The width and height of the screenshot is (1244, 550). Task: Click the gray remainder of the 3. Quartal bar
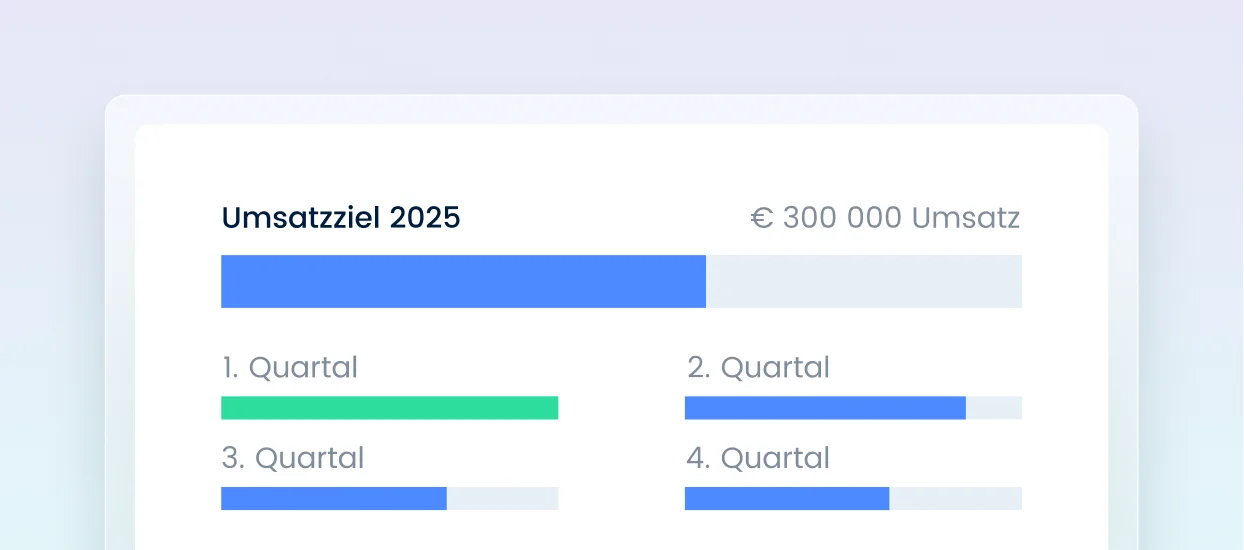tap(502, 498)
